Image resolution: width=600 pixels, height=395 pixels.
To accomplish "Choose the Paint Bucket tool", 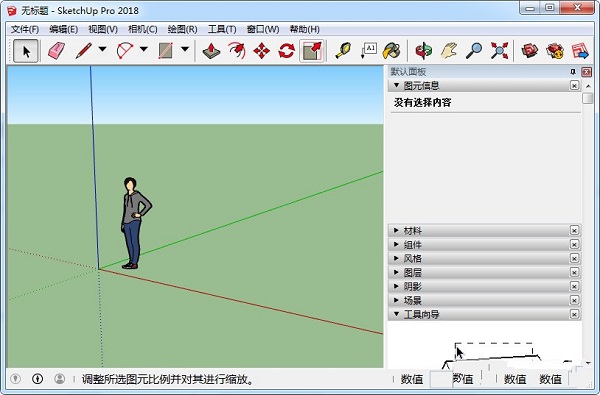I will click(391, 51).
